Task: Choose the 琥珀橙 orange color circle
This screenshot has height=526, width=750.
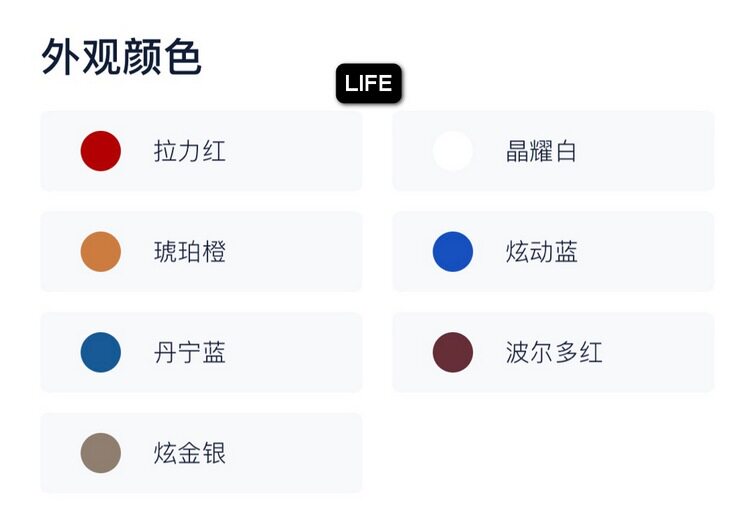Action: pyautogui.click(x=101, y=252)
